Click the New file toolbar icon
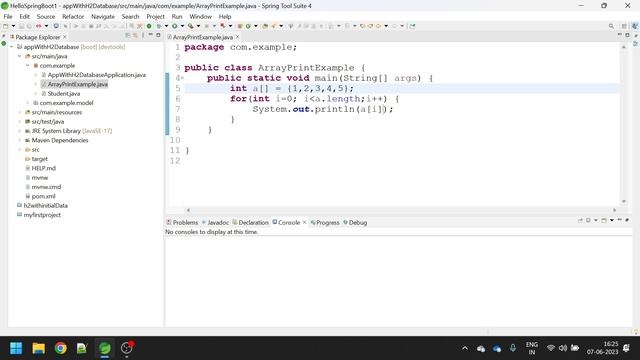Screen dimensions: 640x360 pyautogui.click(x=6, y=26)
